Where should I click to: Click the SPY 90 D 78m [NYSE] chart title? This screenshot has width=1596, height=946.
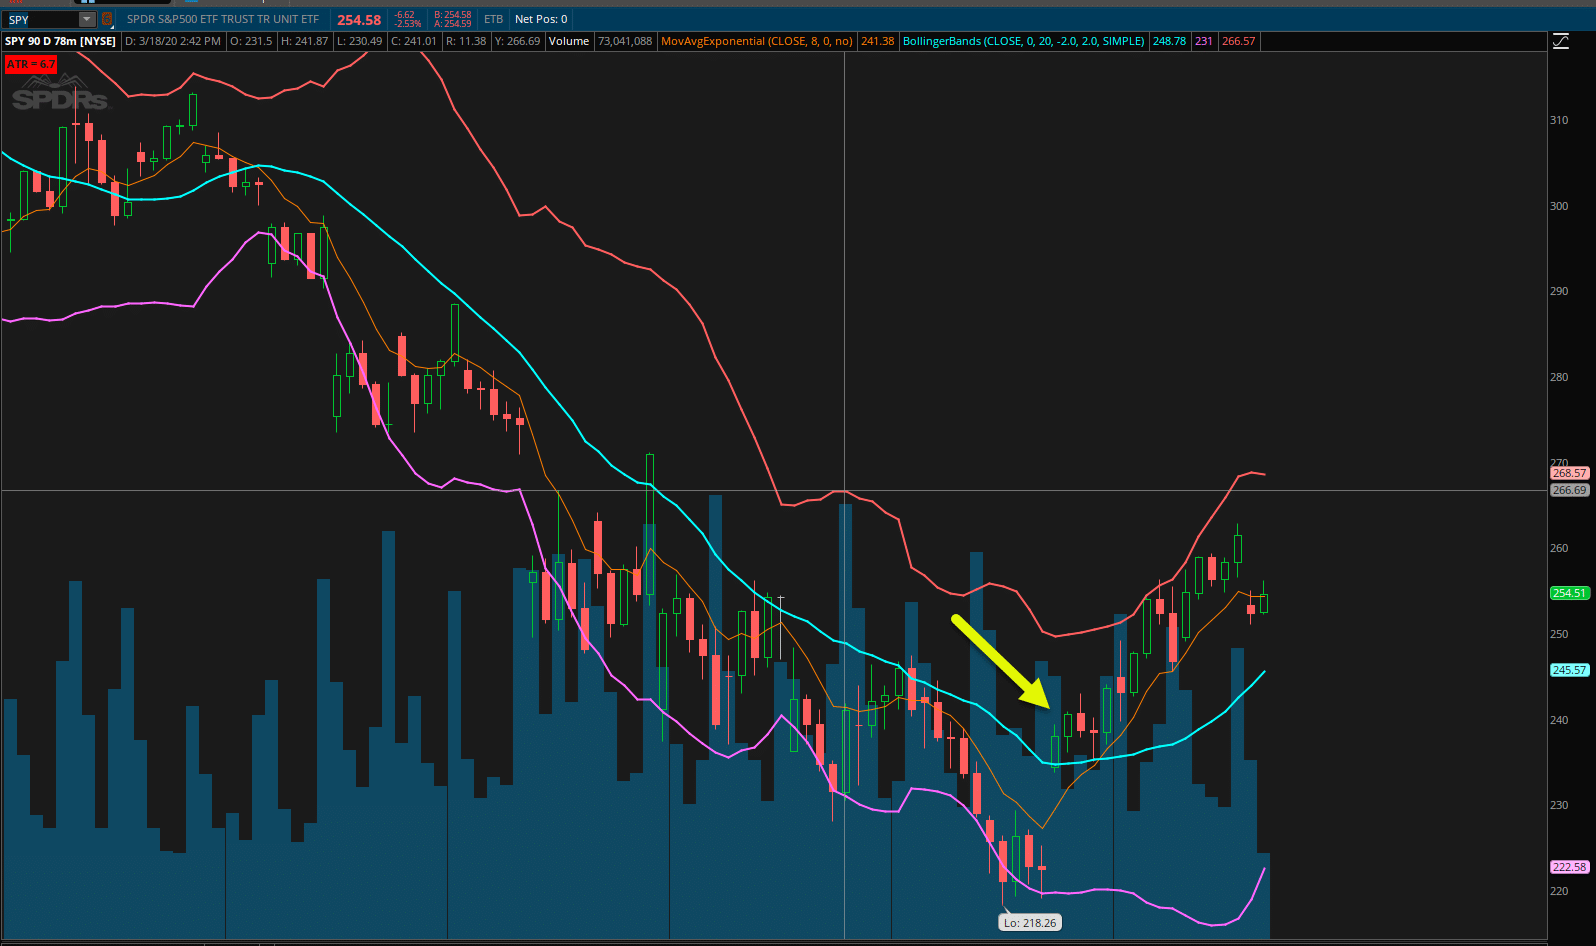click(x=61, y=41)
